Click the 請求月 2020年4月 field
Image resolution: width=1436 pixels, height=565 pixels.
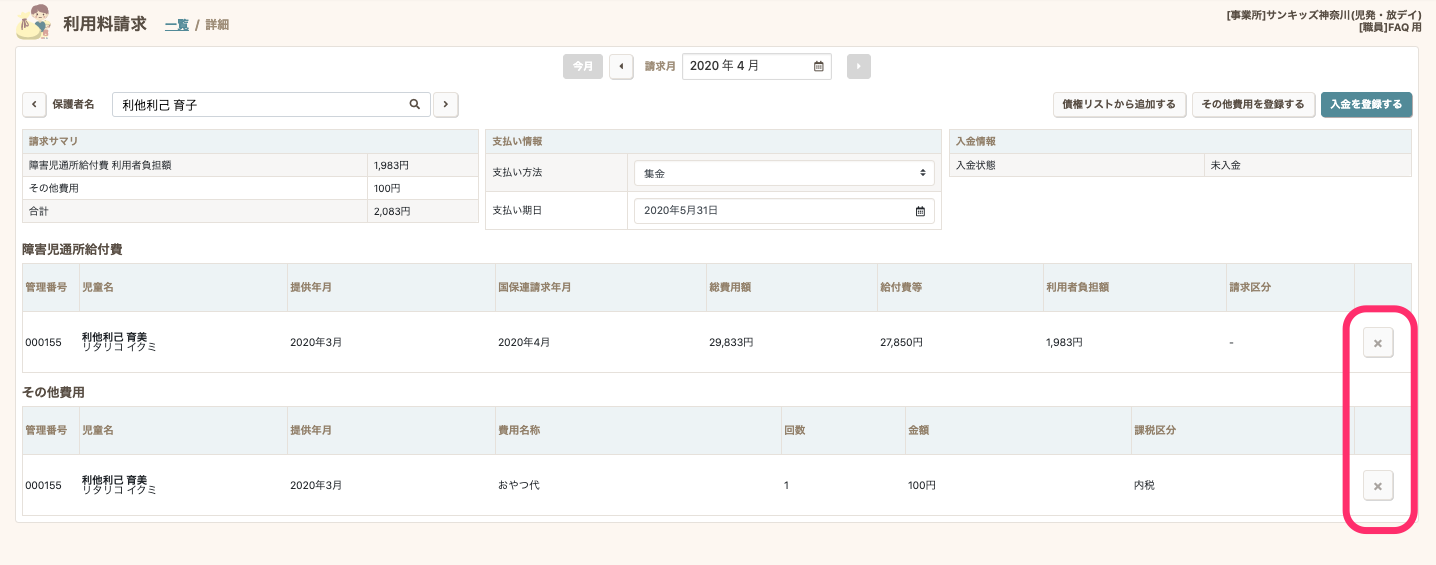[745, 66]
